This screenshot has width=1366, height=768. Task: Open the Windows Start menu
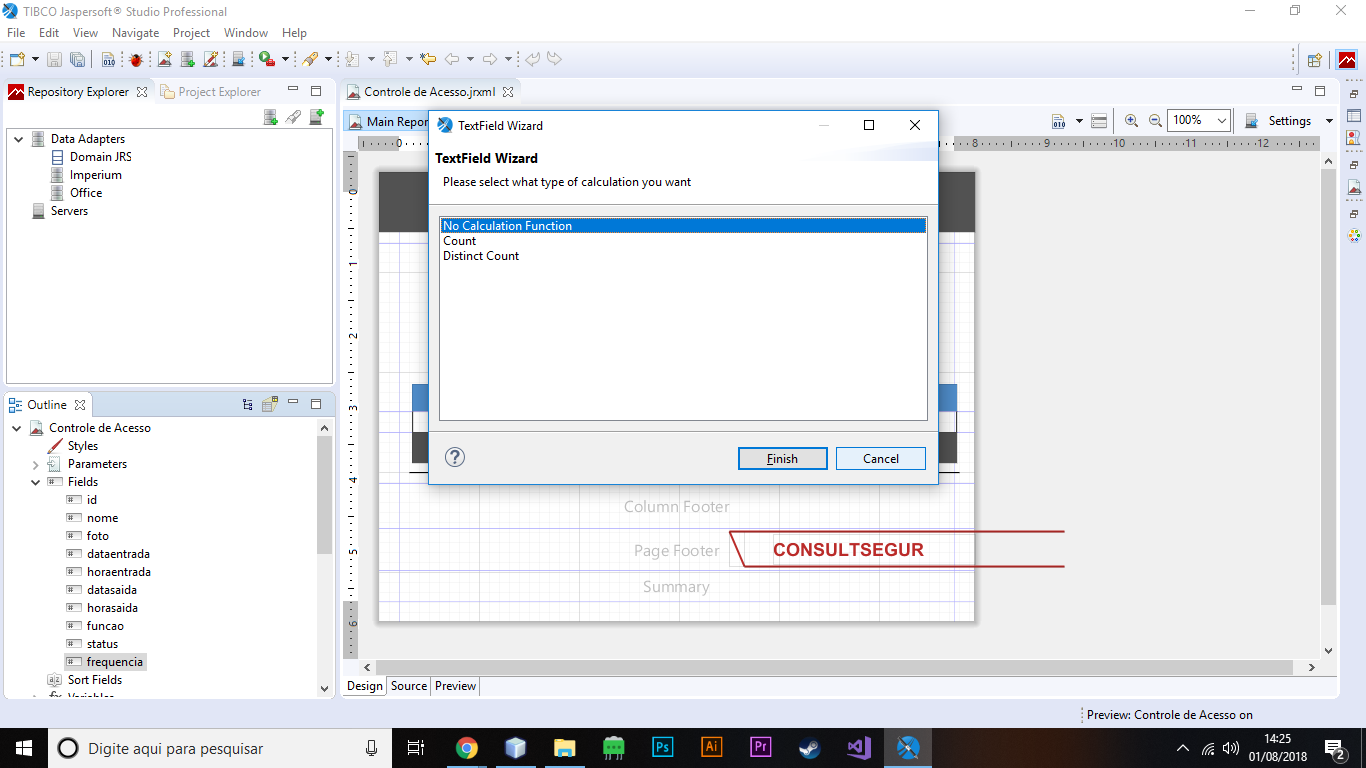[24, 747]
